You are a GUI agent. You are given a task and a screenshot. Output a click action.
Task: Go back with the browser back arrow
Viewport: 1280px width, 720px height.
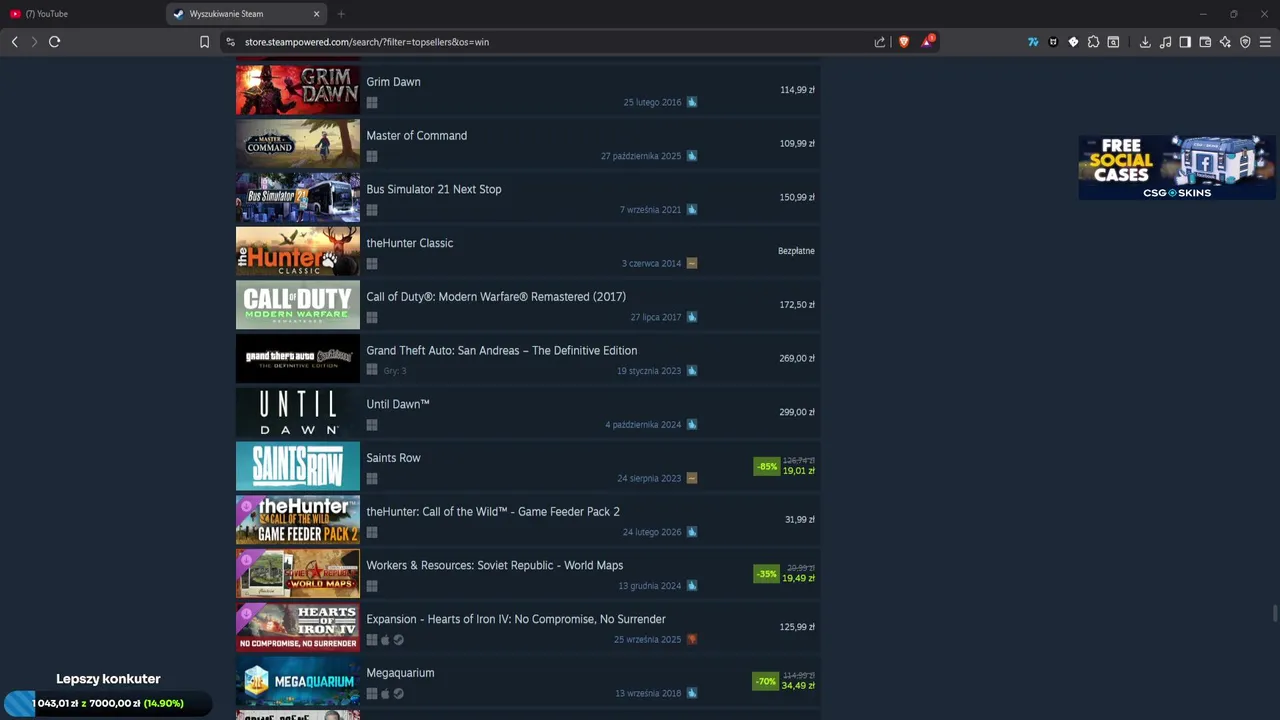coord(14,42)
